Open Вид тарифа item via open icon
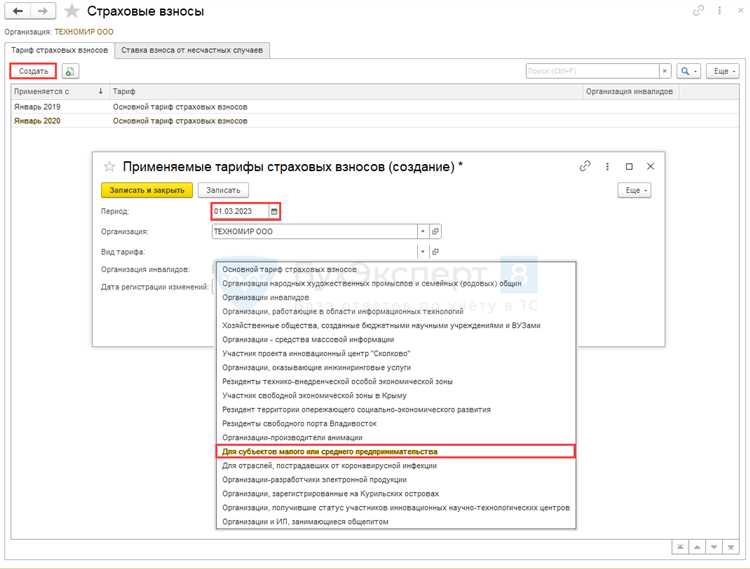The width and height of the screenshot is (750, 569). coord(435,252)
